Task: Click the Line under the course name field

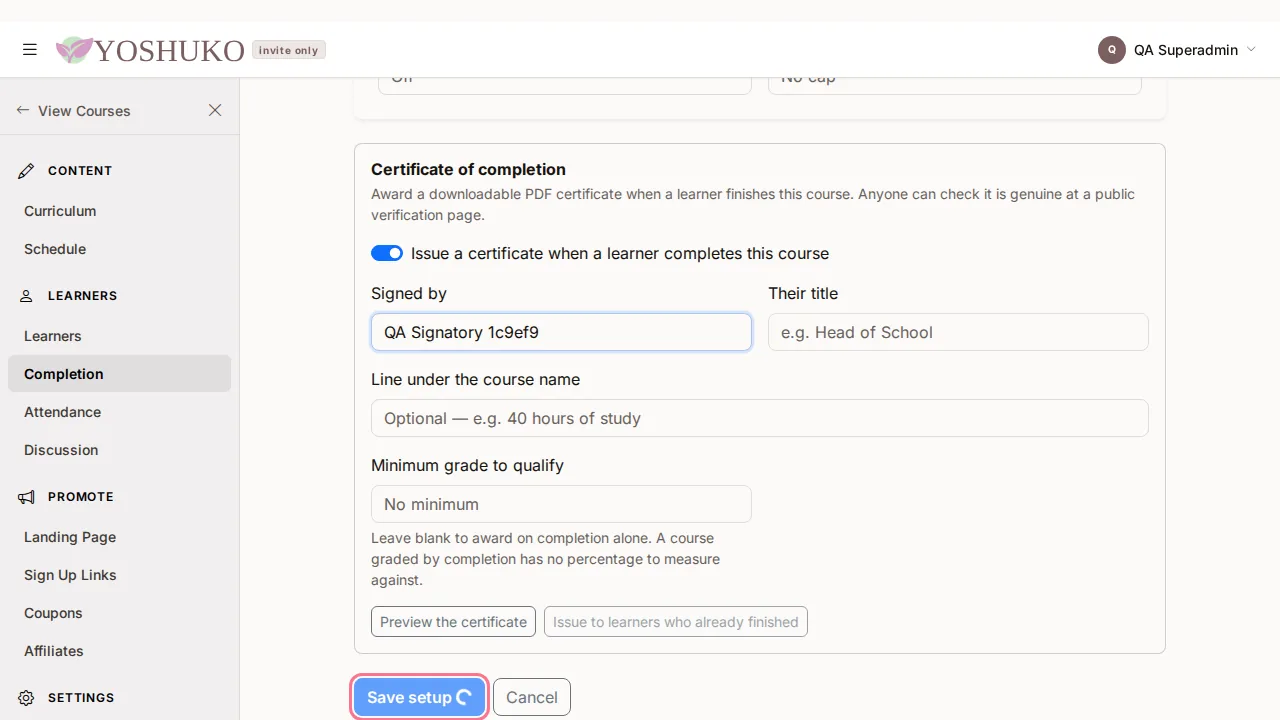Action: (x=760, y=418)
